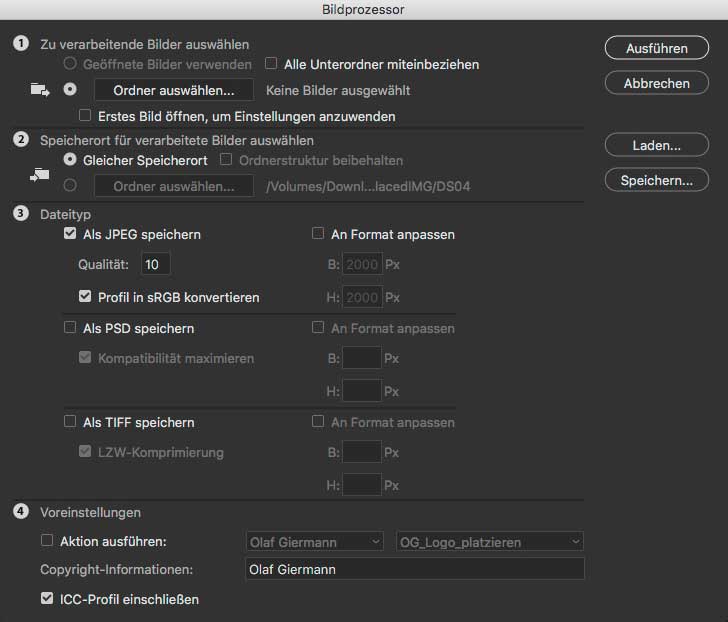Click disabled Ordner auswählen... in section 2
The image size is (728, 622).
click(x=174, y=186)
